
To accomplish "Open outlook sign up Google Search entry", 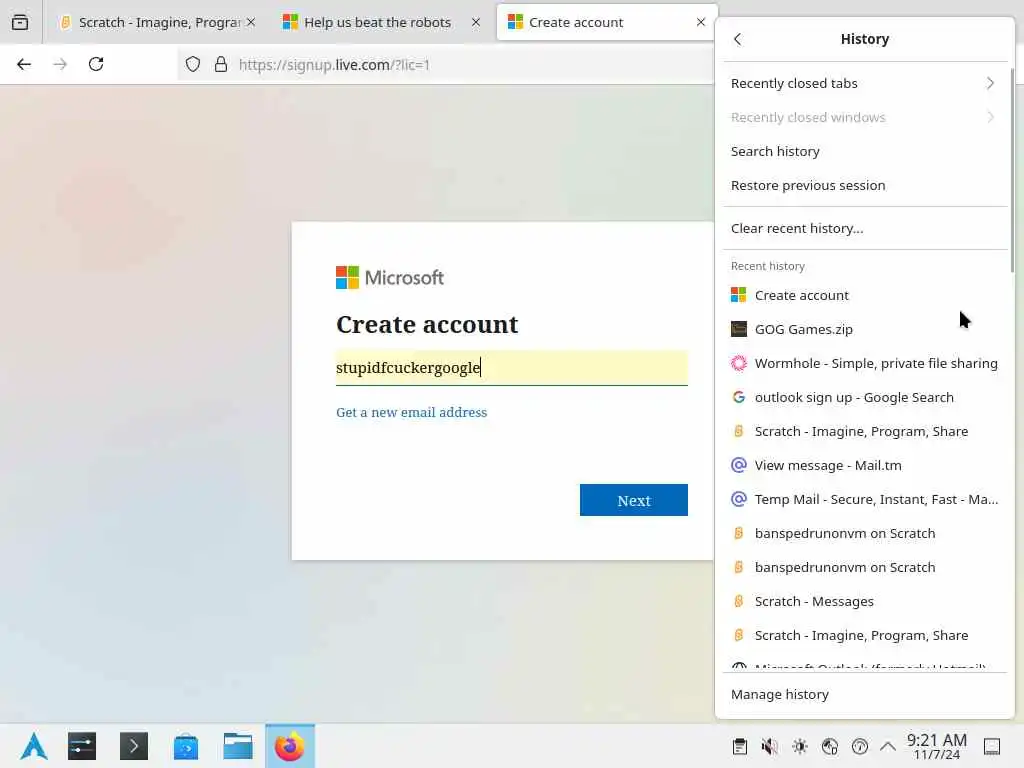I will (x=864, y=397).
